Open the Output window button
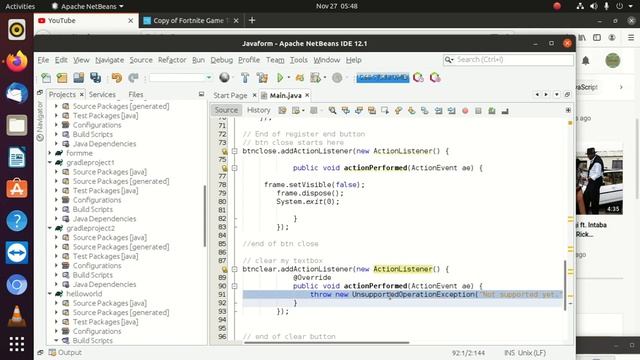The width and height of the screenshot is (640, 360). 65,352
